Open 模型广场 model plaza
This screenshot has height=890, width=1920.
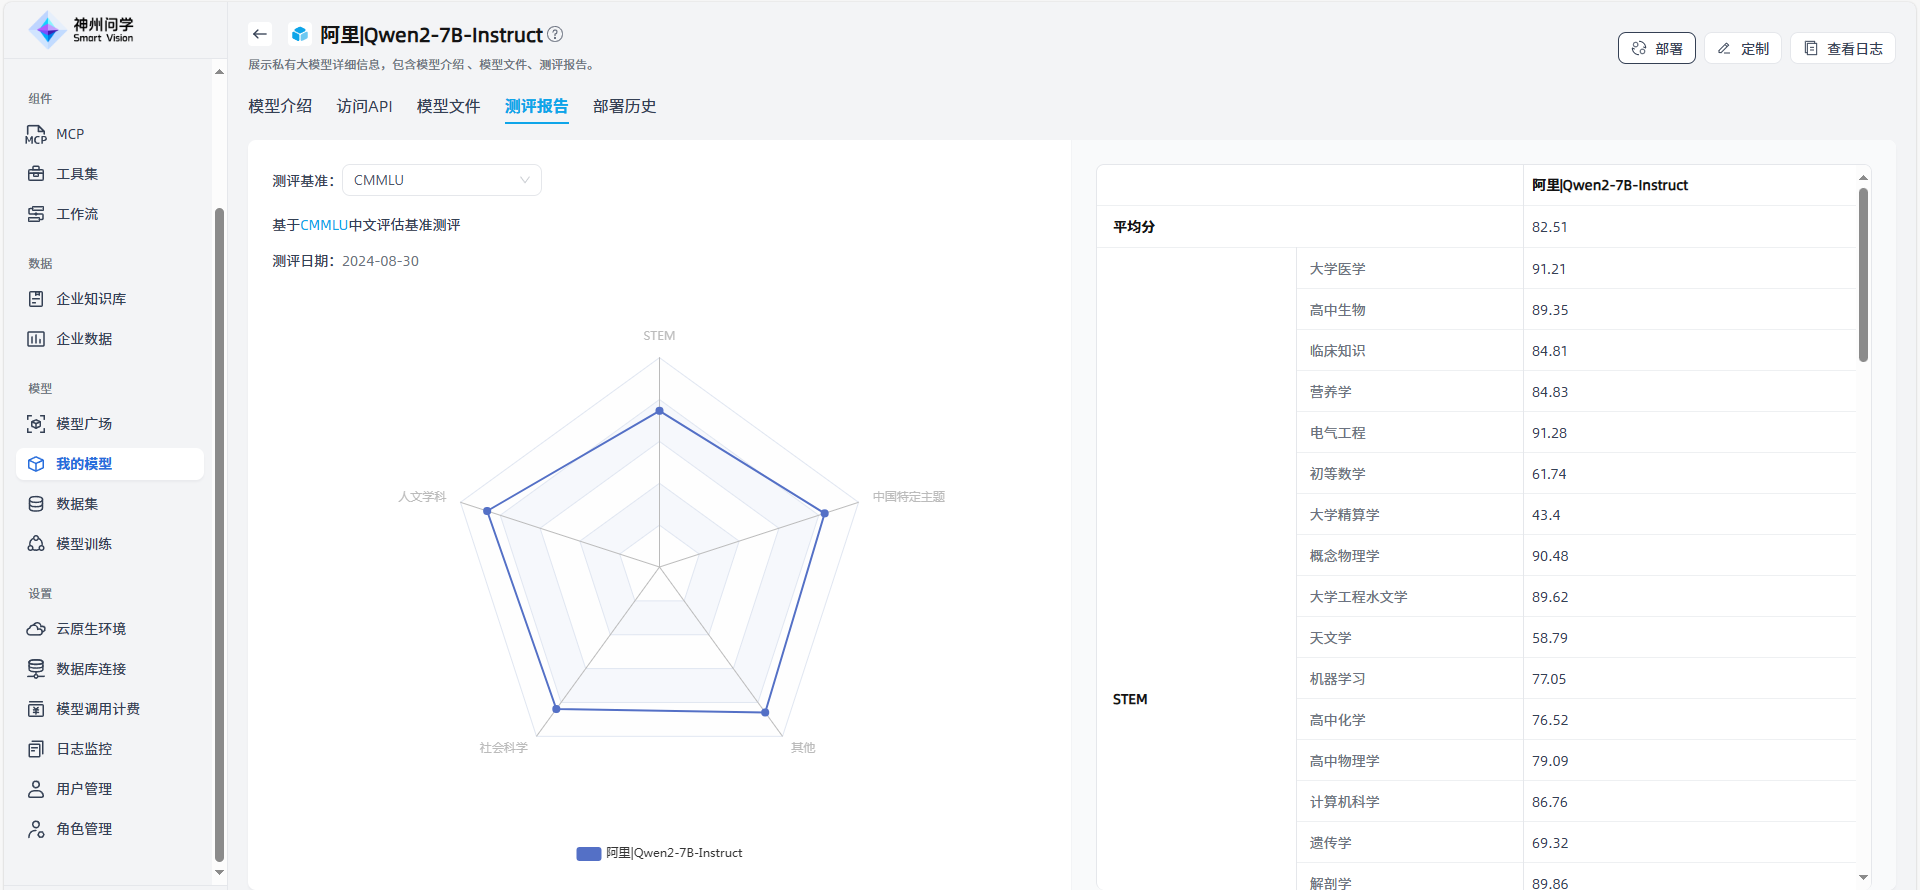click(83, 424)
